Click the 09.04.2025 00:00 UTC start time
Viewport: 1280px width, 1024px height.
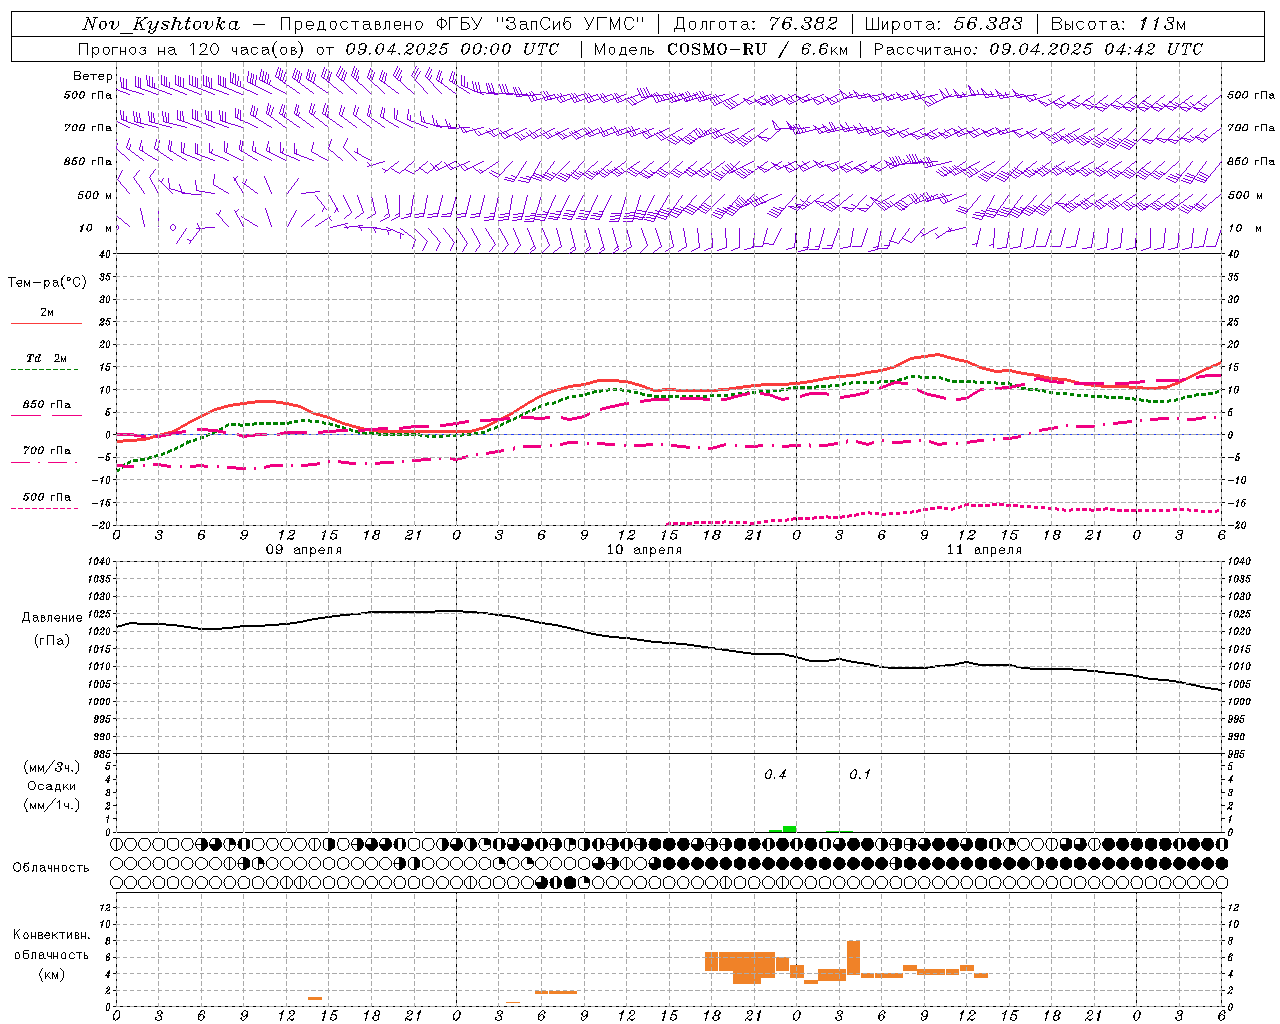(x=452, y=49)
